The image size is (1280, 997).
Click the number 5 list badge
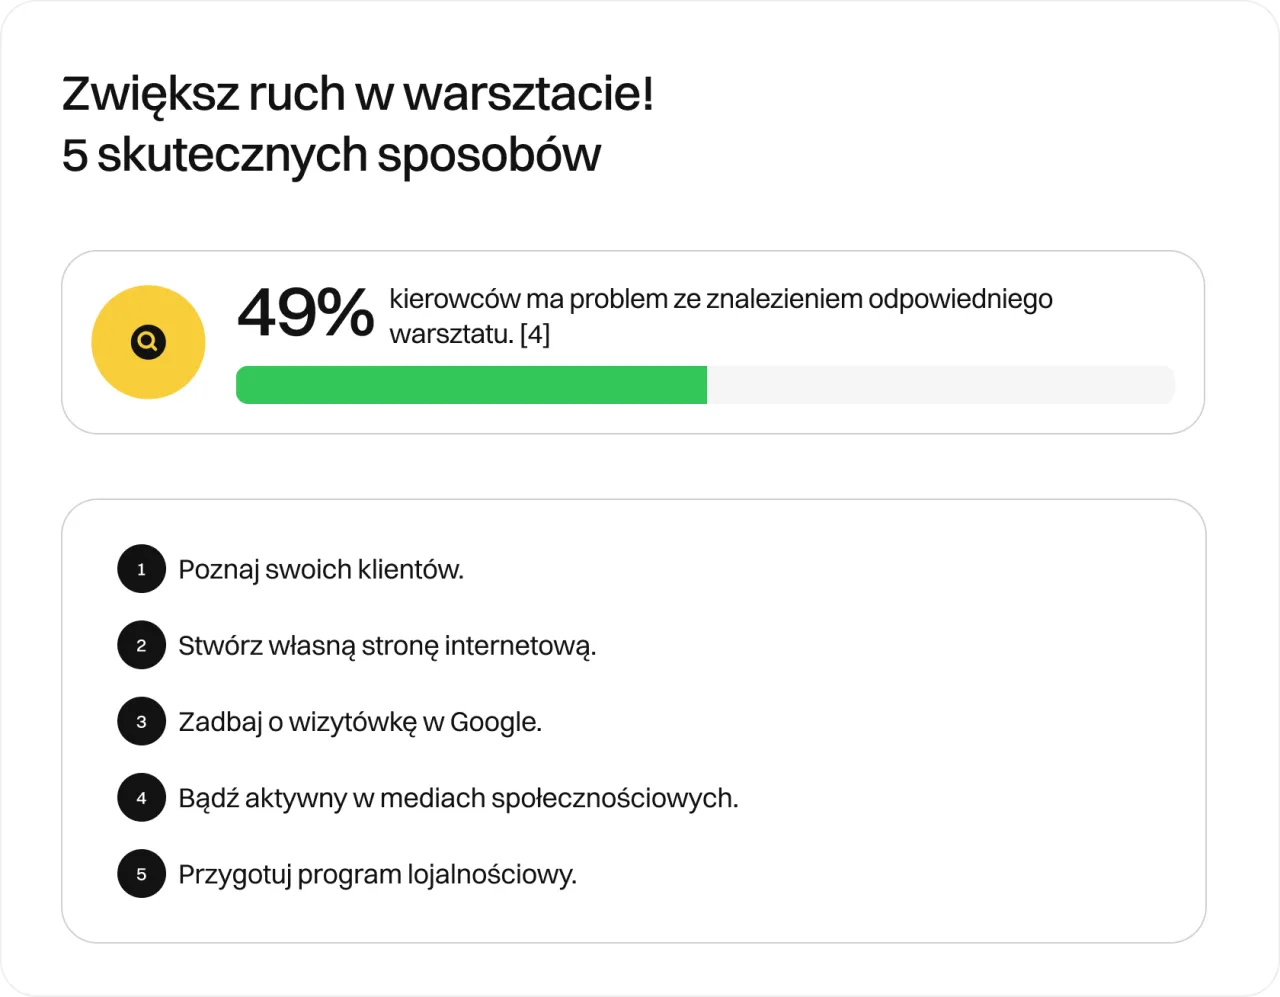click(141, 874)
